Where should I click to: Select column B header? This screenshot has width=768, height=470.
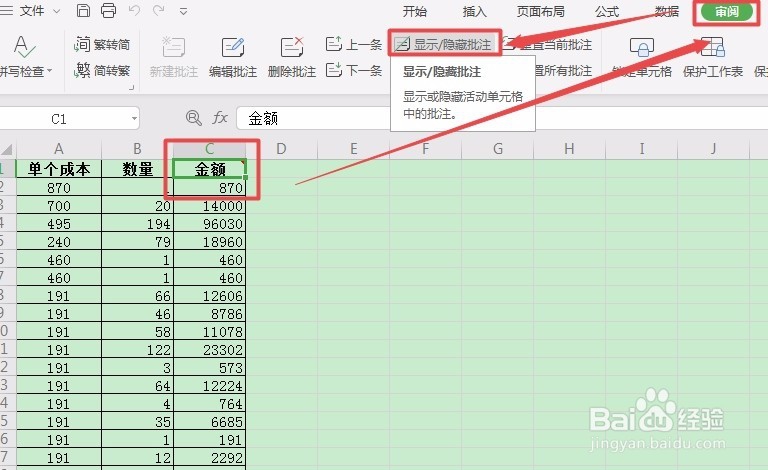tap(137, 149)
